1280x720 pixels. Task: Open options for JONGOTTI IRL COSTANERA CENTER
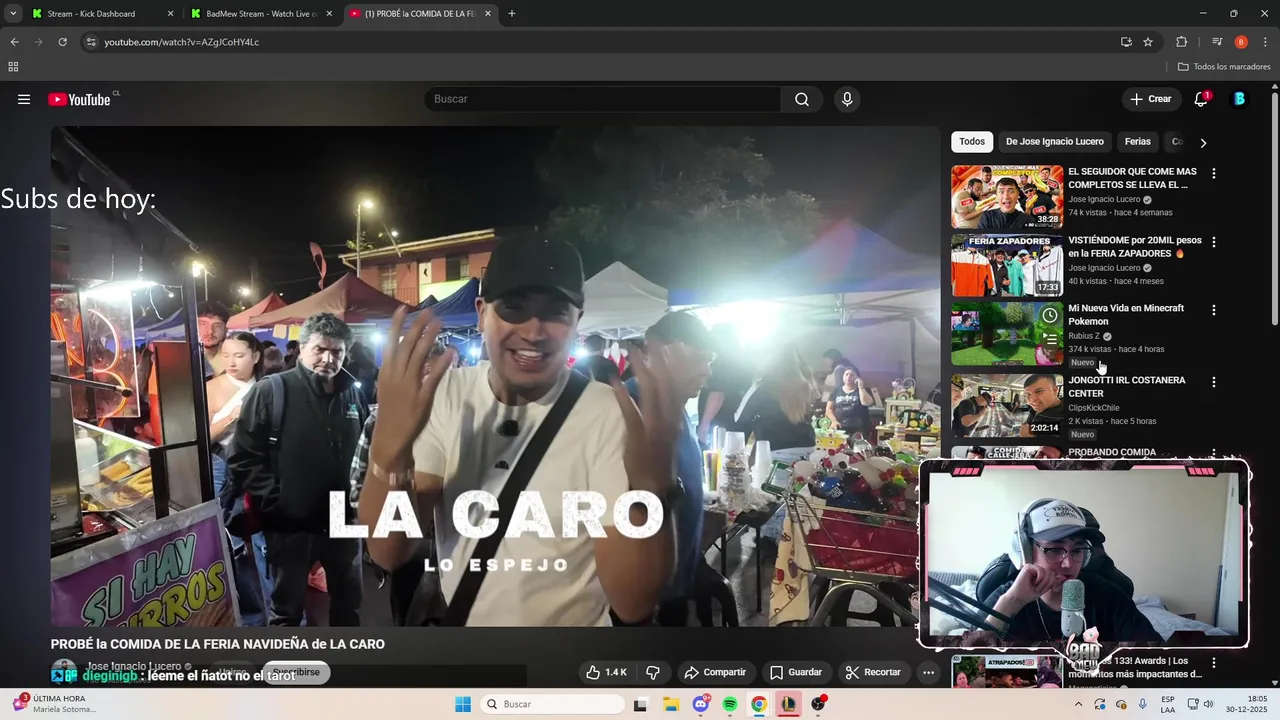click(1214, 382)
